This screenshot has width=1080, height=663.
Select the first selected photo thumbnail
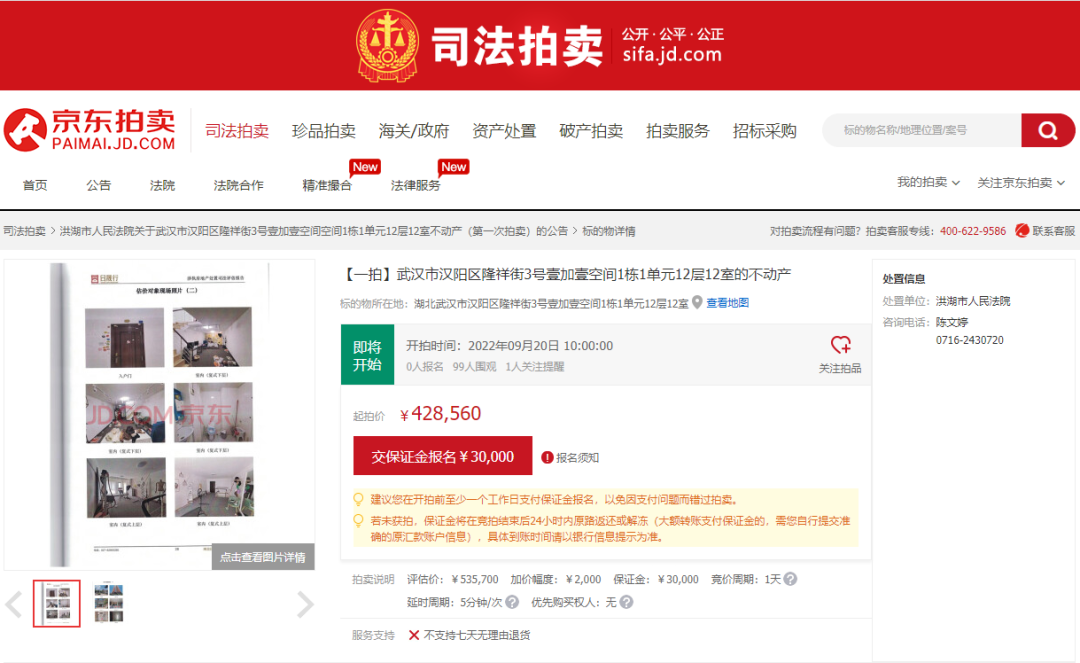click(56, 604)
